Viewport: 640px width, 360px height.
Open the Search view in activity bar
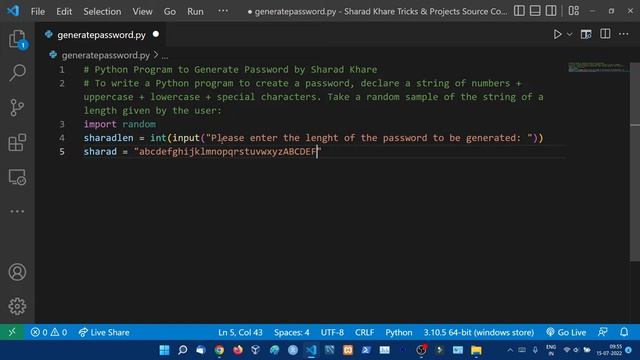coord(17,73)
